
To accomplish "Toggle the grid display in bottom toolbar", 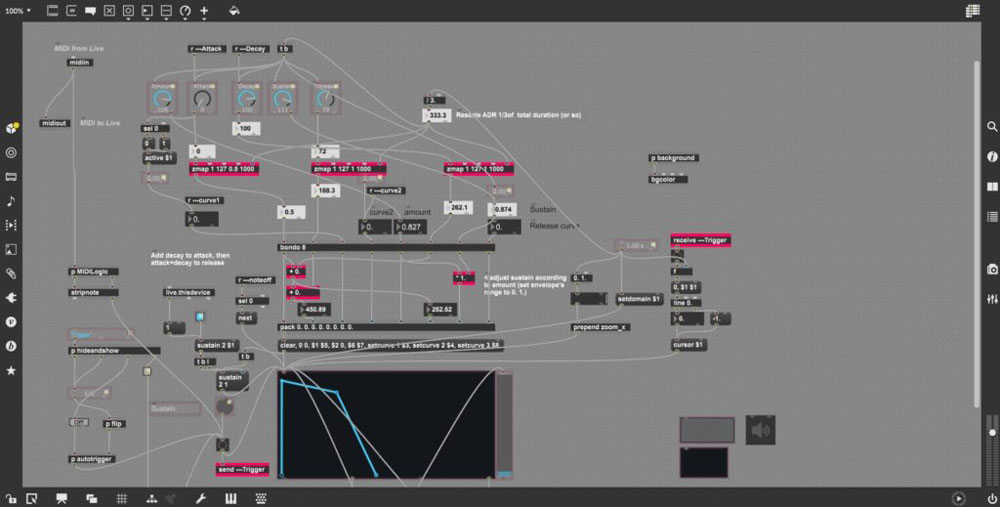I will pos(121,498).
